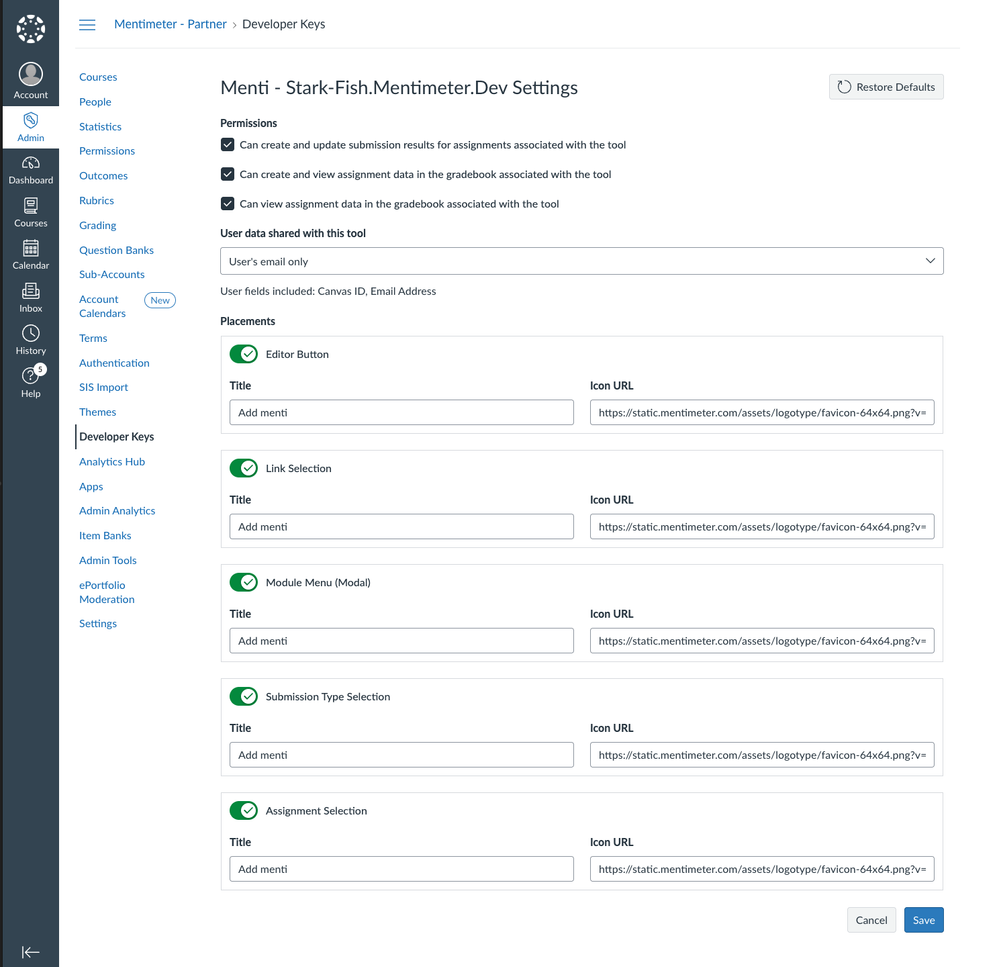Toggle the hamburger menu for account navigation

[x=88, y=25]
